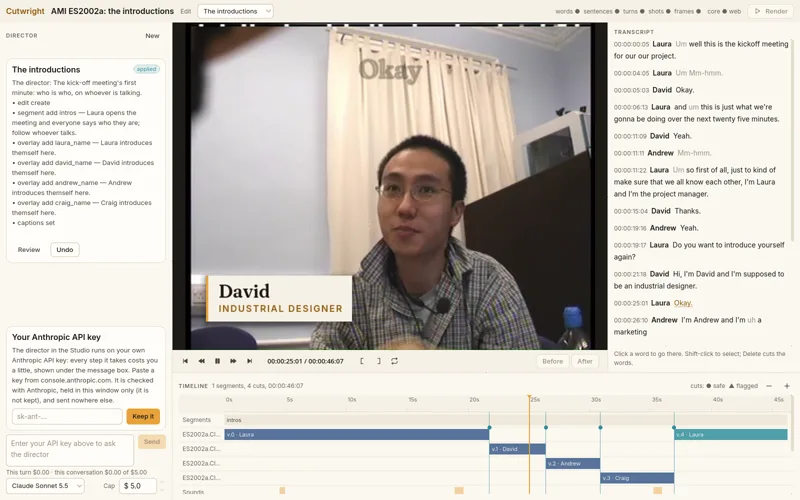Click the cut point dot between Laura and David
800x500 pixels.
(489, 427)
